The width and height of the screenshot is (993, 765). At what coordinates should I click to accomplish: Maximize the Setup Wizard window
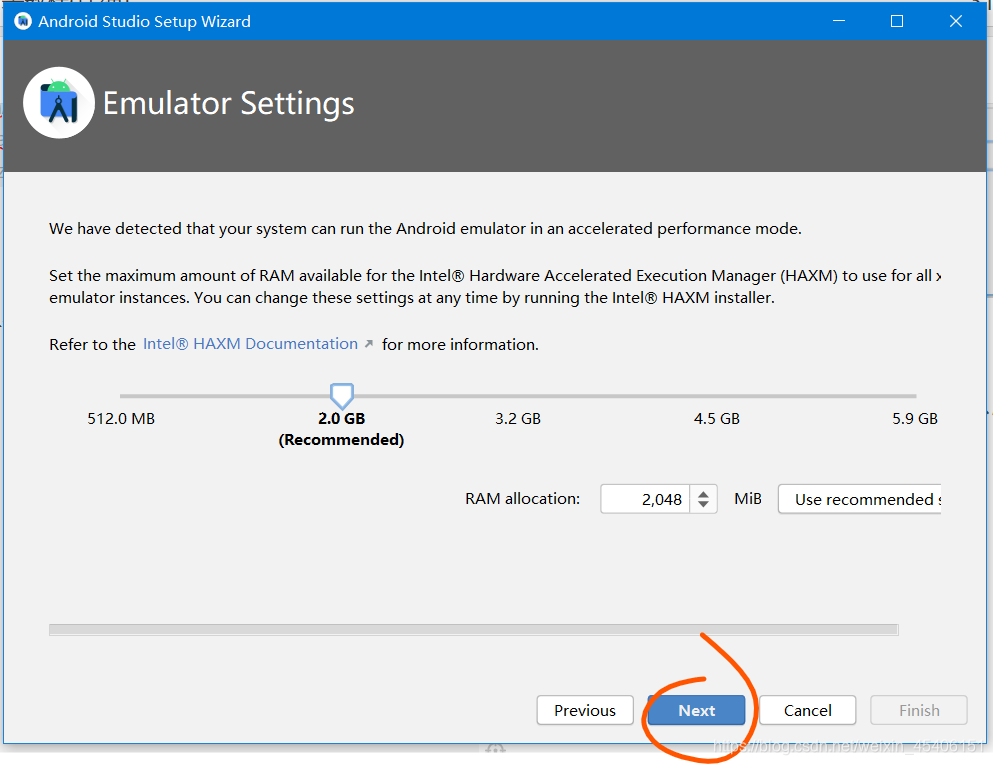coord(897,21)
